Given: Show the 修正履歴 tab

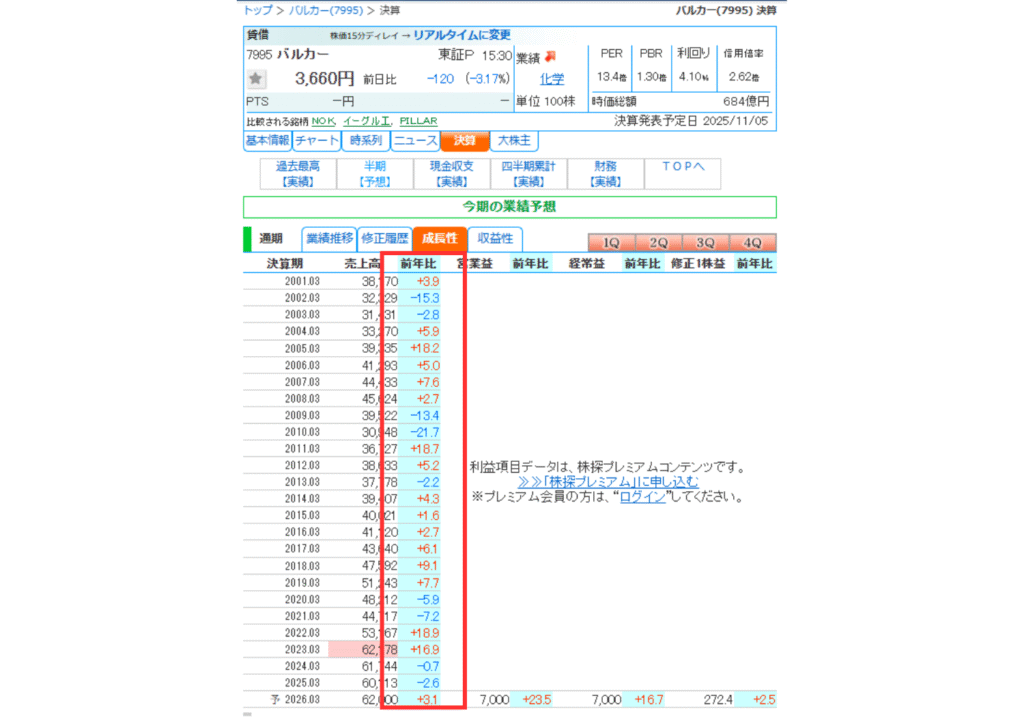Looking at the screenshot, I should (x=384, y=239).
